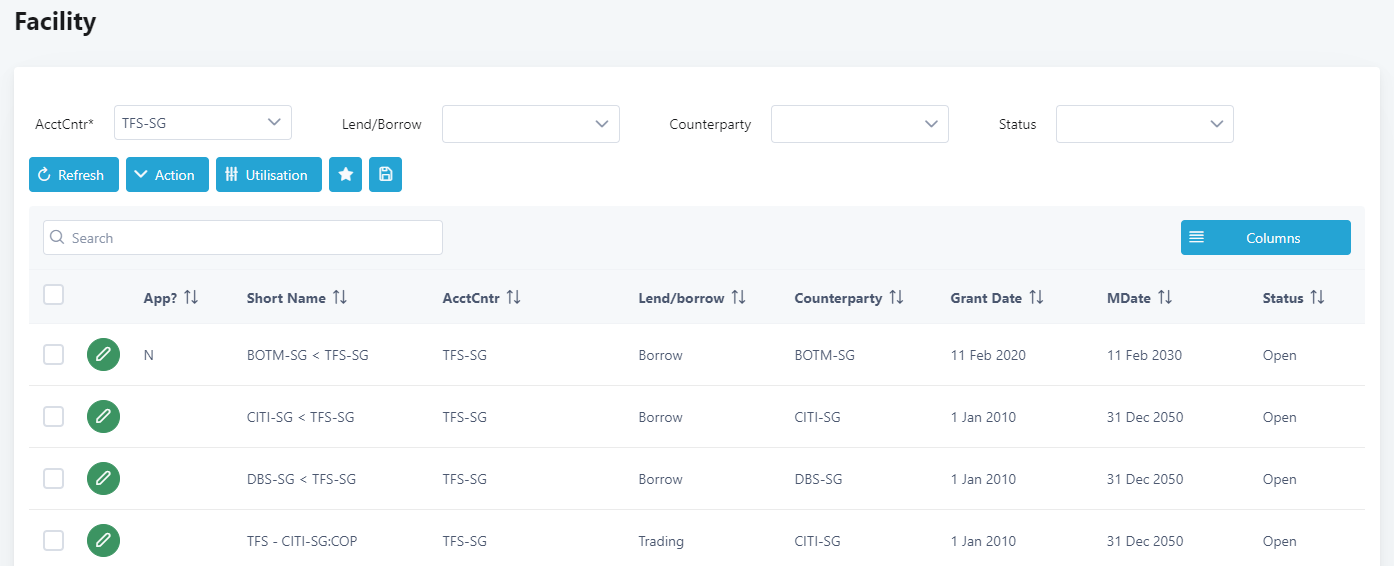Select the DBS-SG < TFS-SG row checkbox
The width and height of the screenshot is (1394, 566).
click(x=54, y=479)
